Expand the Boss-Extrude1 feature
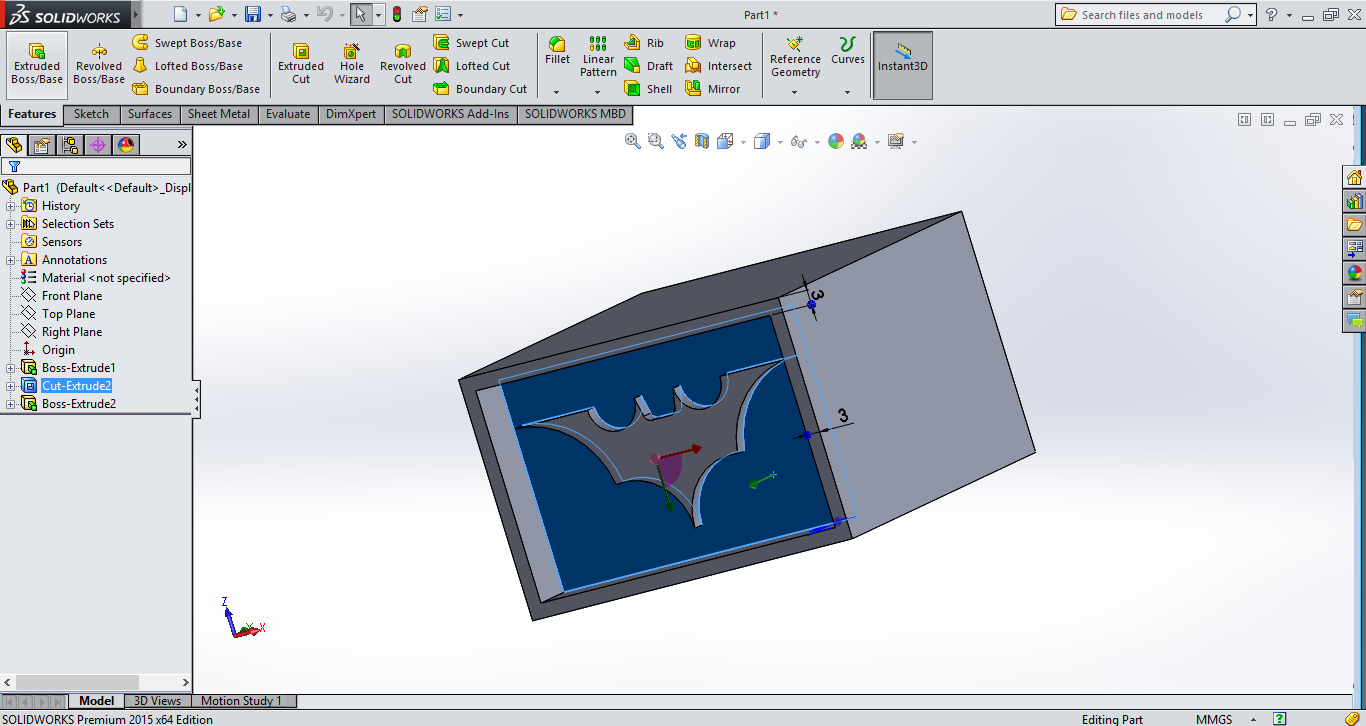Image resolution: width=1366 pixels, height=726 pixels. tap(11, 368)
